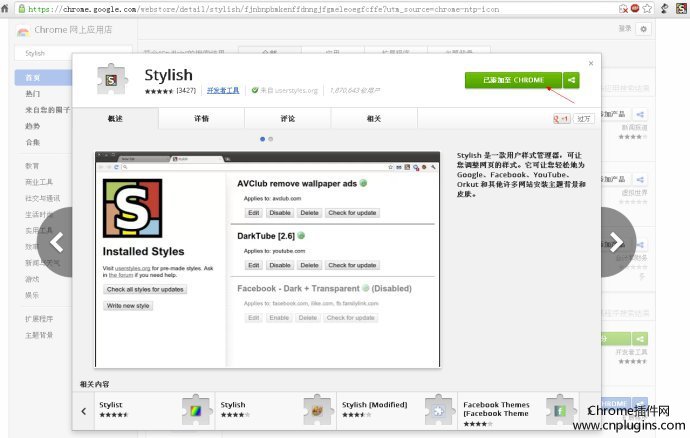Close the Stylish detail dialog

click(x=591, y=63)
